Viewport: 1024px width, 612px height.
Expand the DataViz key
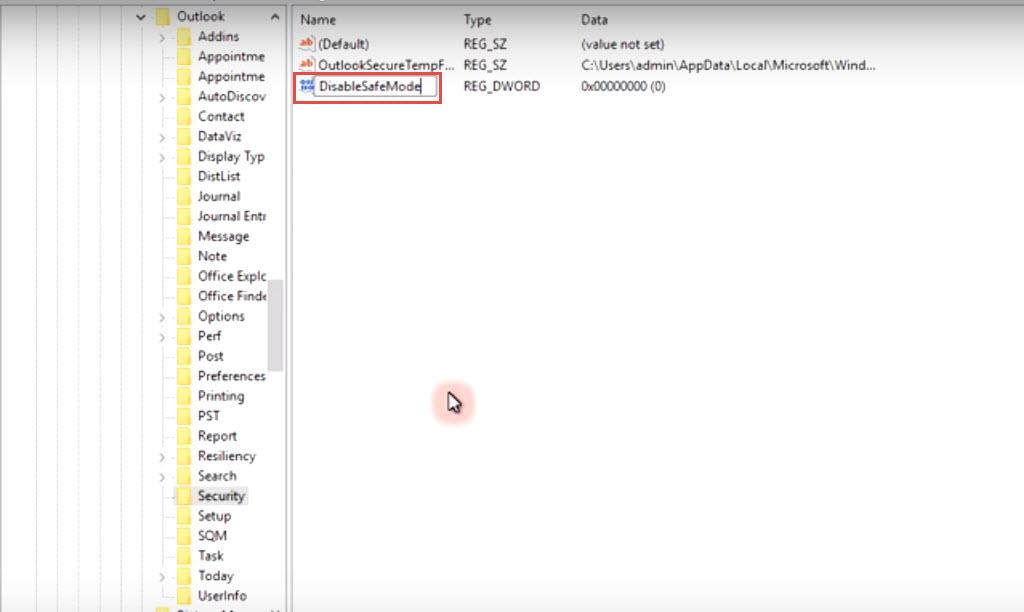click(x=162, y=137)
